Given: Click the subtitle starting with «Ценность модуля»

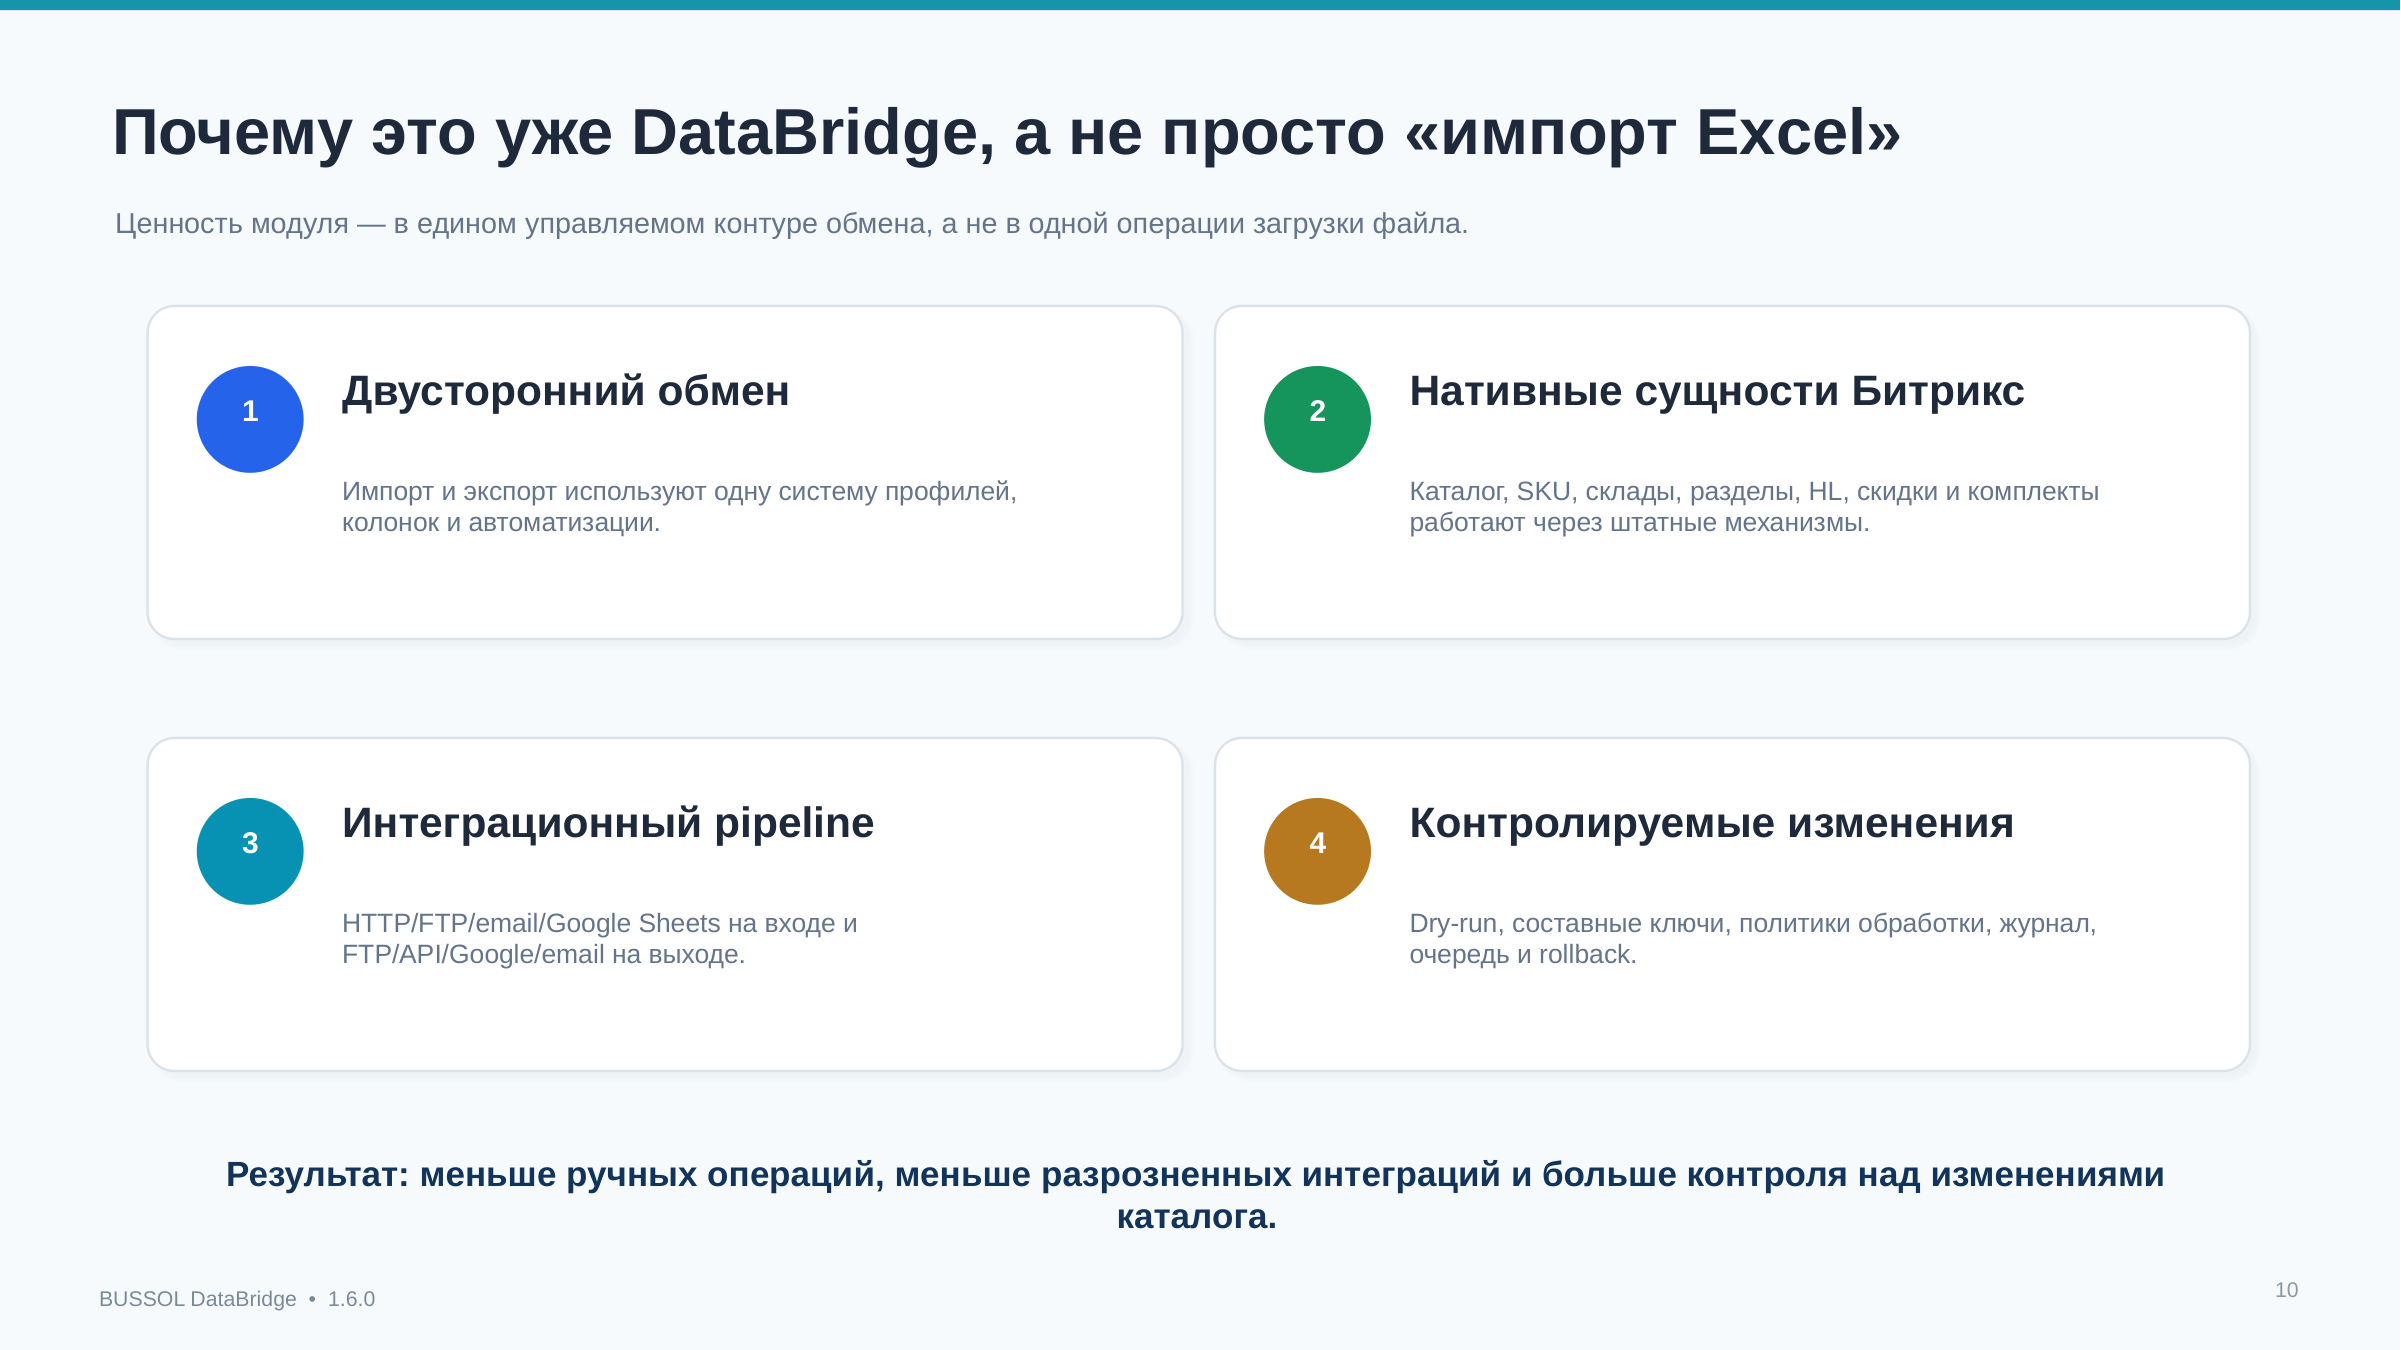Looking at the screenshot, I should 791,224.
